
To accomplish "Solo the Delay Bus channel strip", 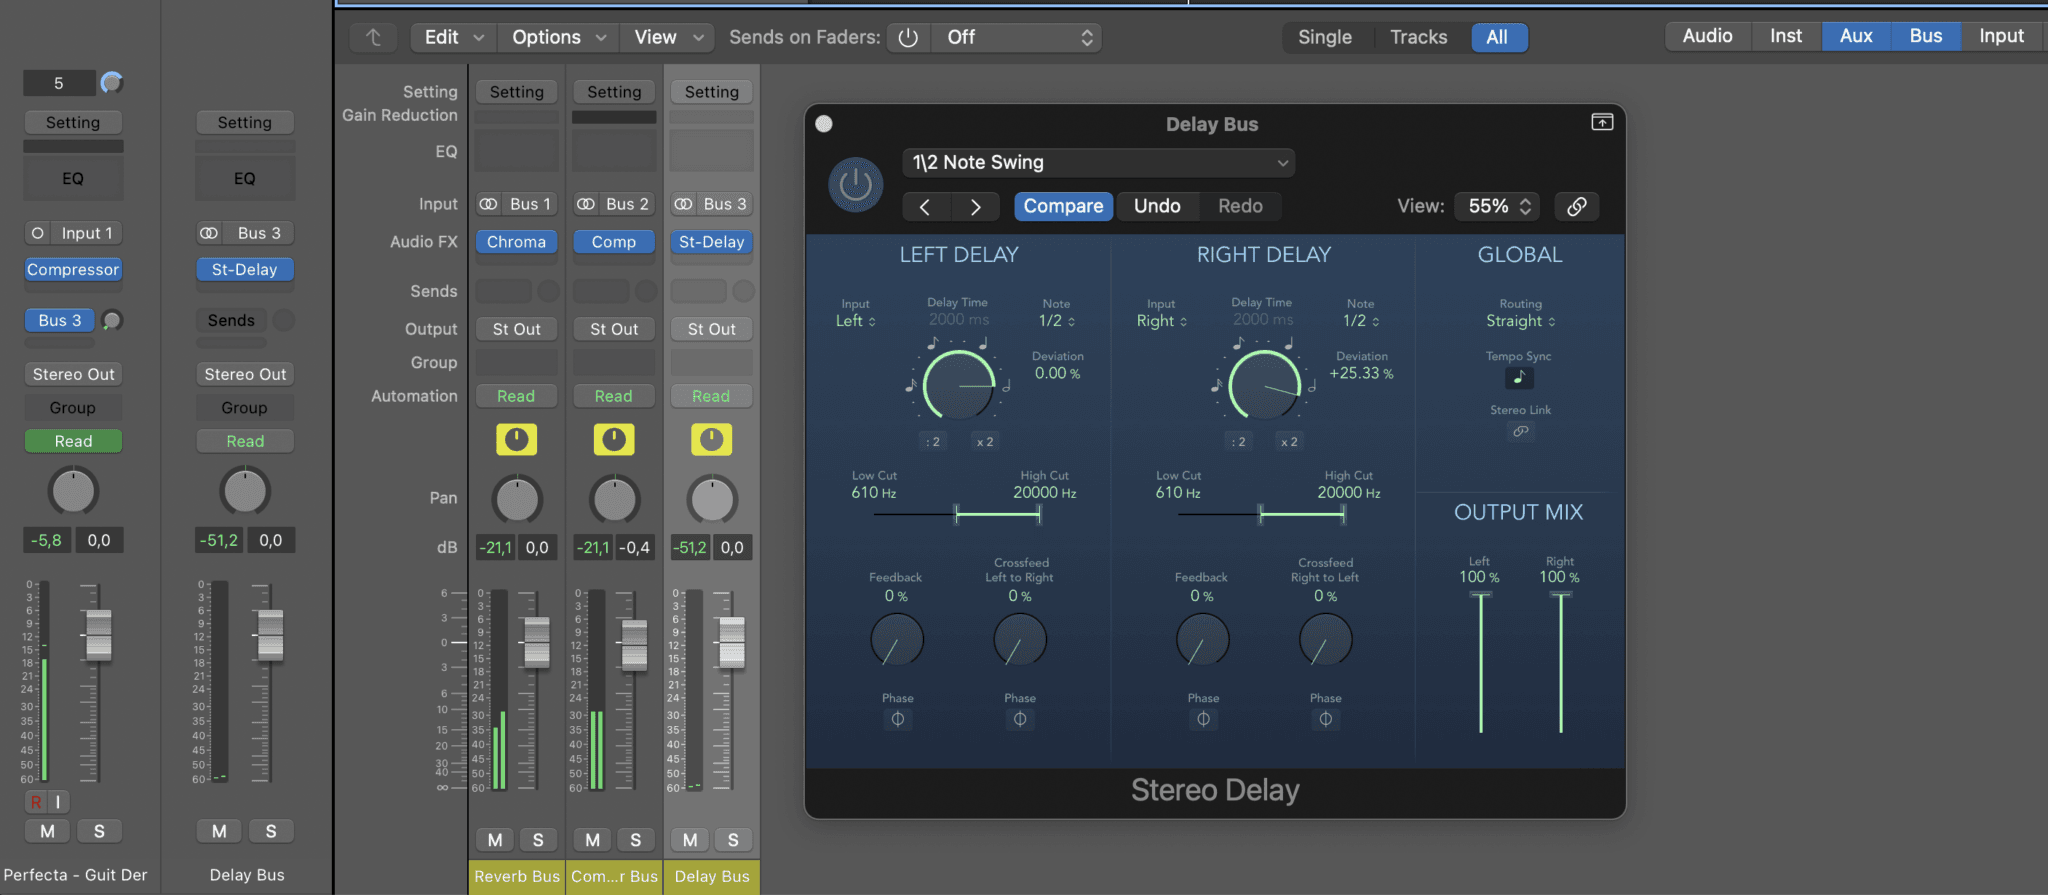I will [x=733, y=840].
